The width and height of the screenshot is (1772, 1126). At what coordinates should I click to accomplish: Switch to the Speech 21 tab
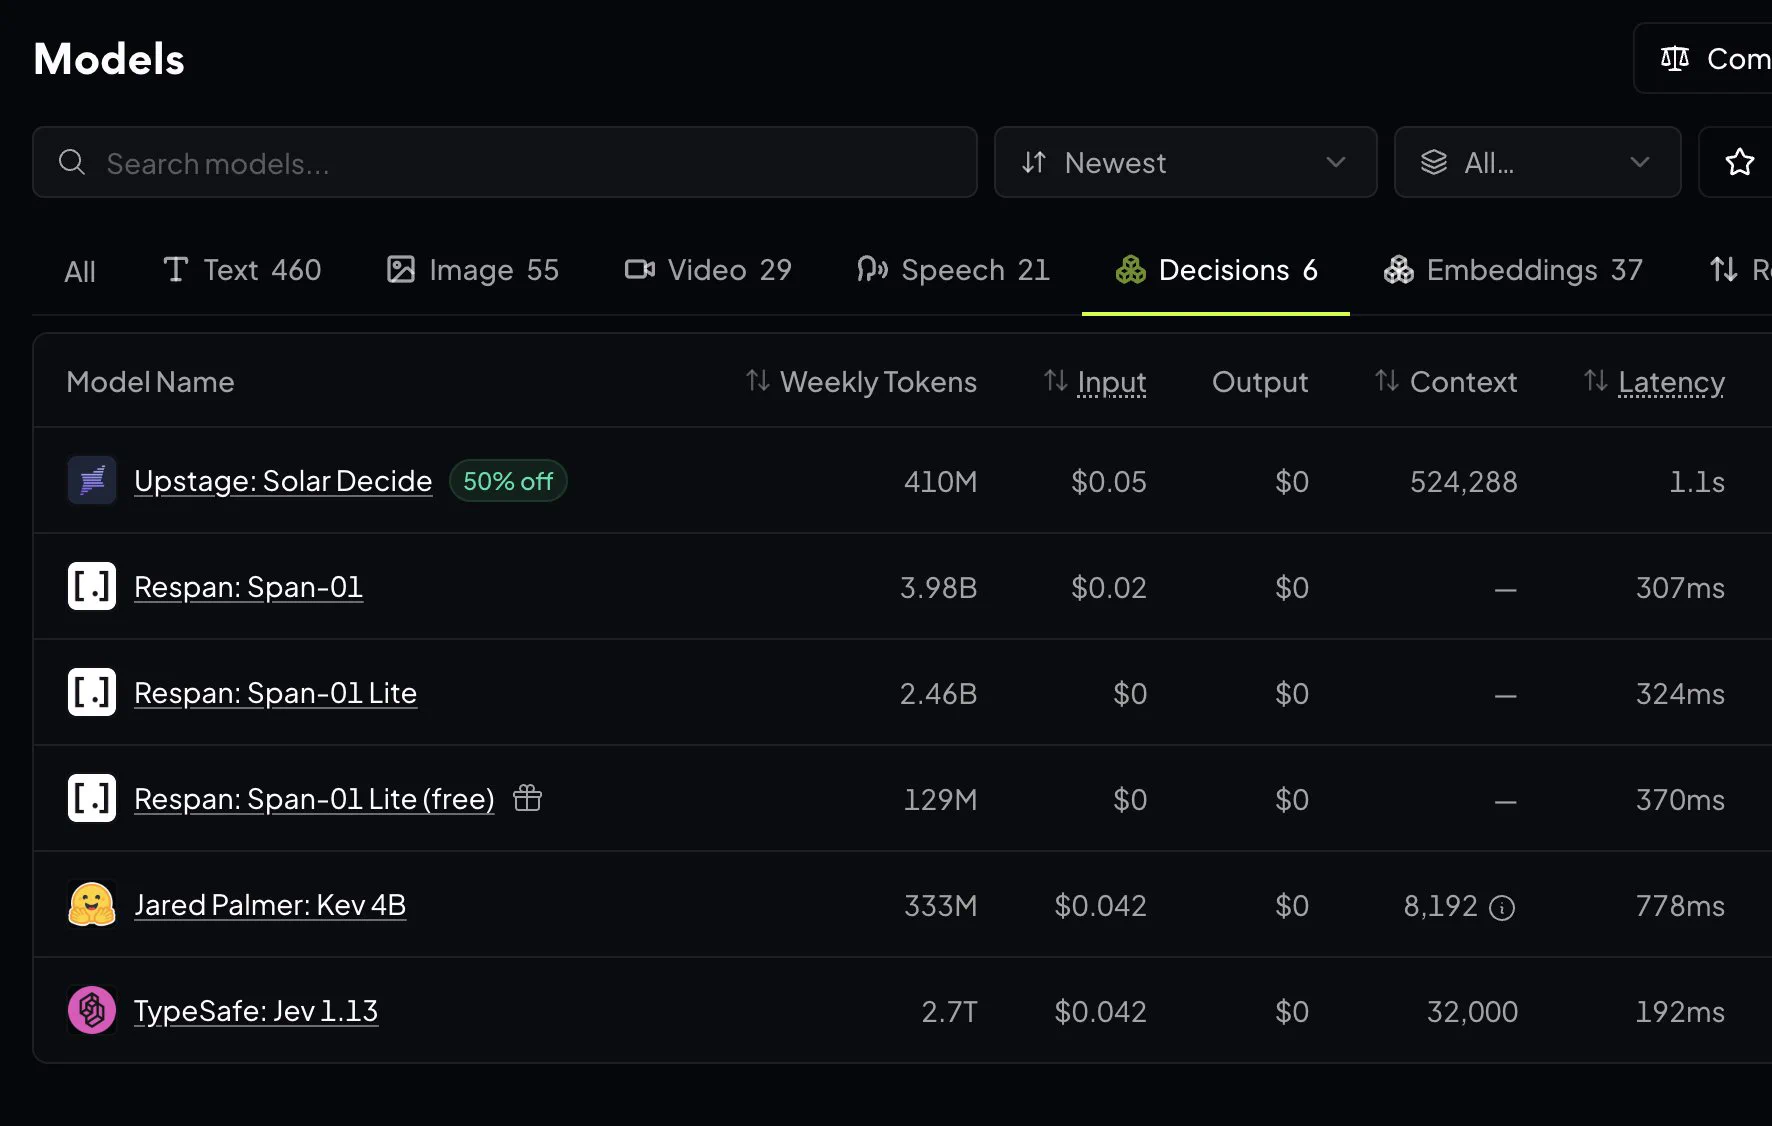(x=953, y=270)
